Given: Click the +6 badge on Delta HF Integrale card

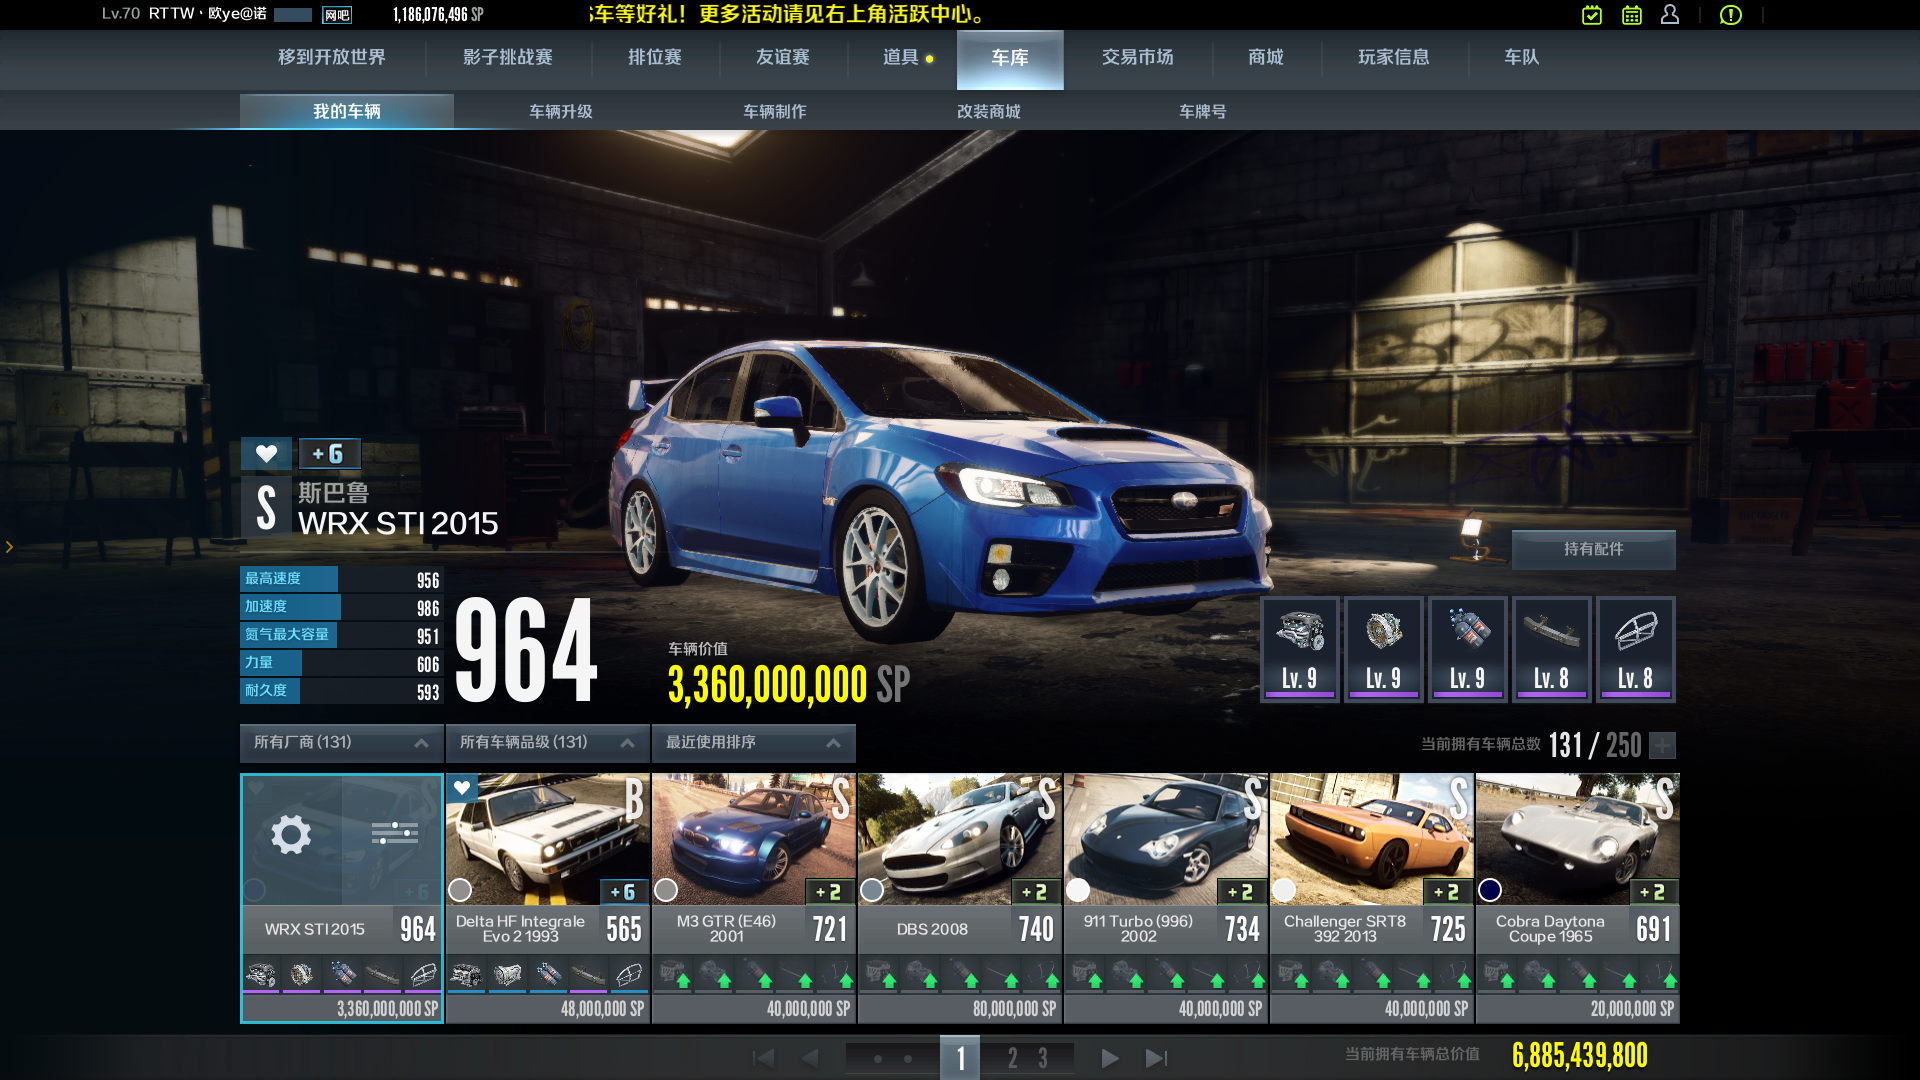Looking at the screenshot, I should (623, 892).
